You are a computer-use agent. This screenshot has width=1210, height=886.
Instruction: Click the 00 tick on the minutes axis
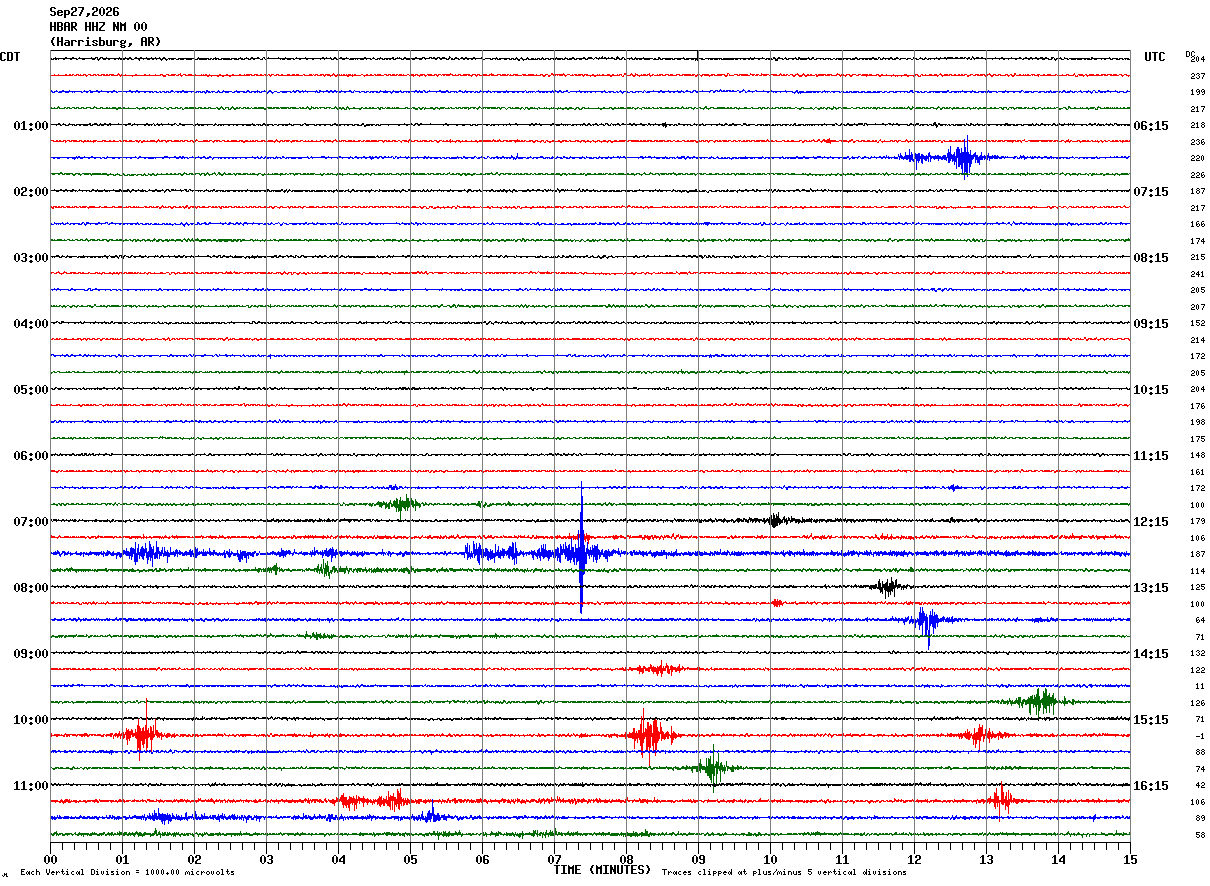point(50,859)
